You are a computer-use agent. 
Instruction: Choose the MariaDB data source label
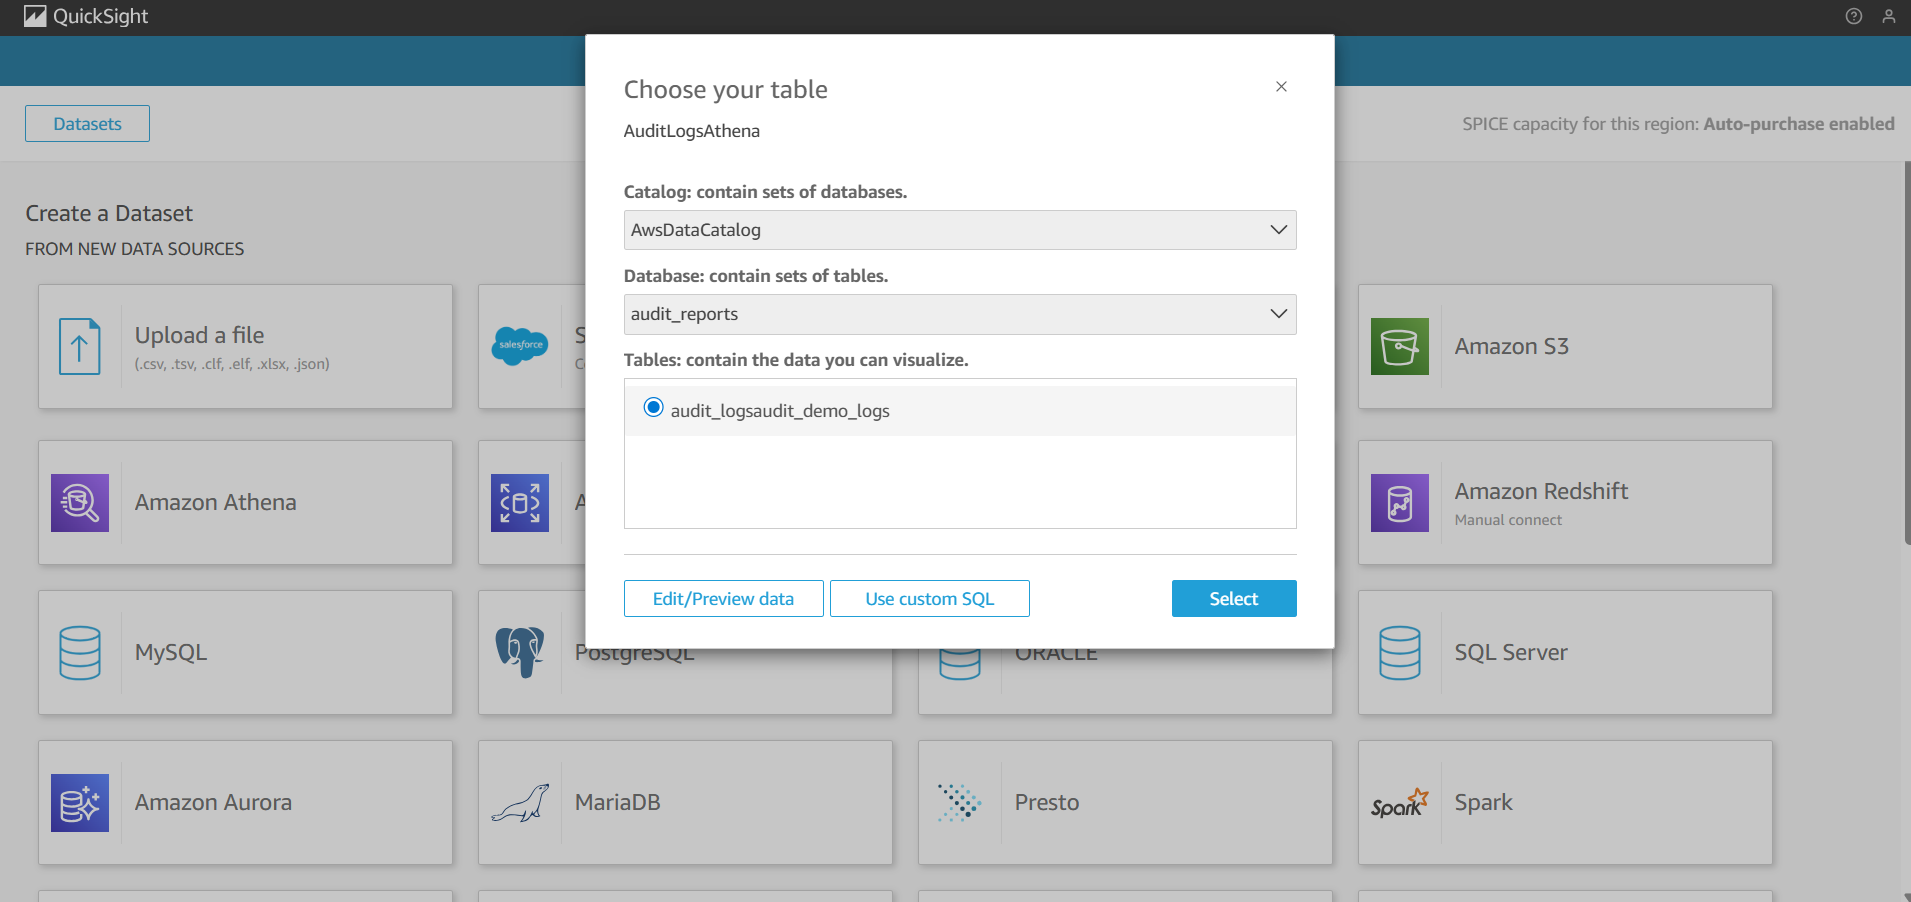618,802
